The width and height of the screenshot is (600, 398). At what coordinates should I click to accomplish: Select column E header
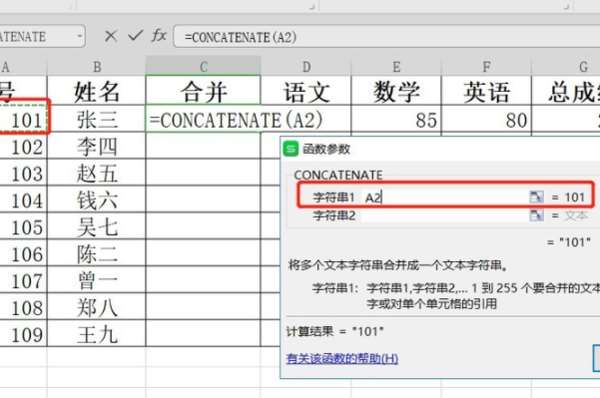[x=396, y=67]
